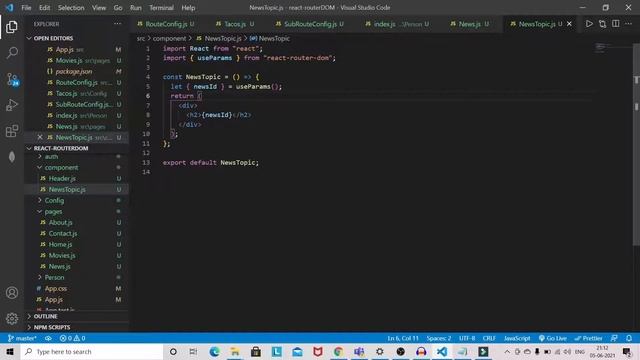Change encoding via UTF-8 status item
The height and width of the screenshot is (360, 640).
tap(467, 338)
